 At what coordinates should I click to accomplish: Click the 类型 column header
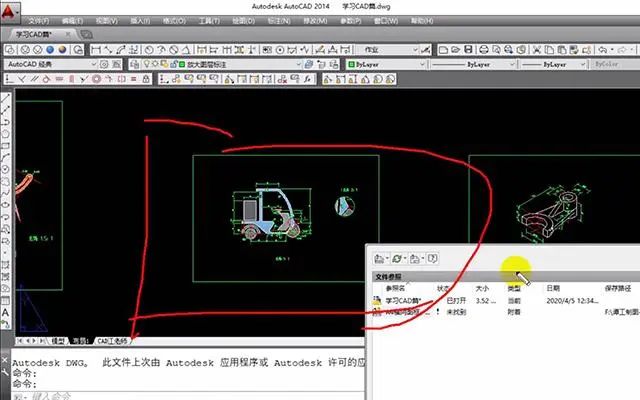[514, 288]
